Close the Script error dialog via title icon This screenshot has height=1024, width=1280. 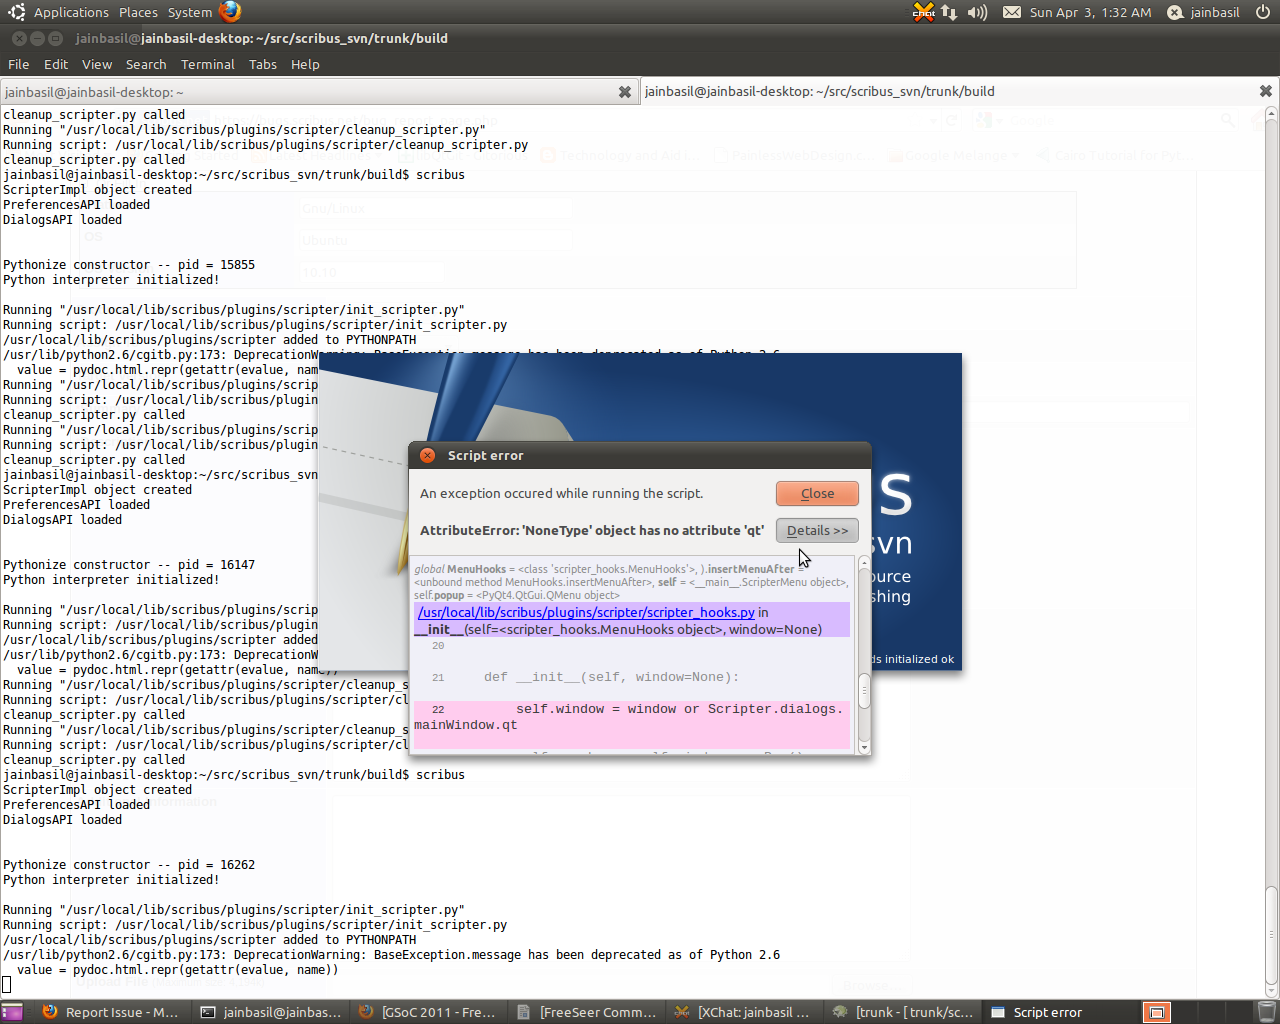[x=427, y=455]
